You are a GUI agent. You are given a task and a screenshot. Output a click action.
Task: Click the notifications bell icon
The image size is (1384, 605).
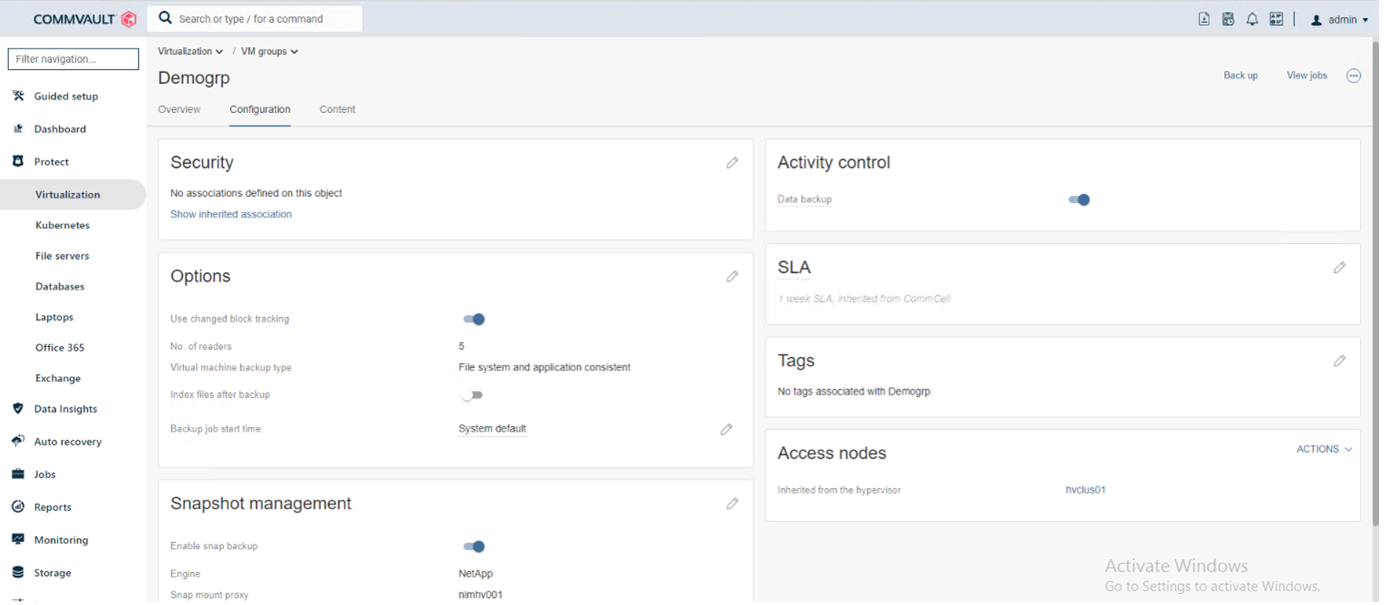click(x=1252, y=19)
